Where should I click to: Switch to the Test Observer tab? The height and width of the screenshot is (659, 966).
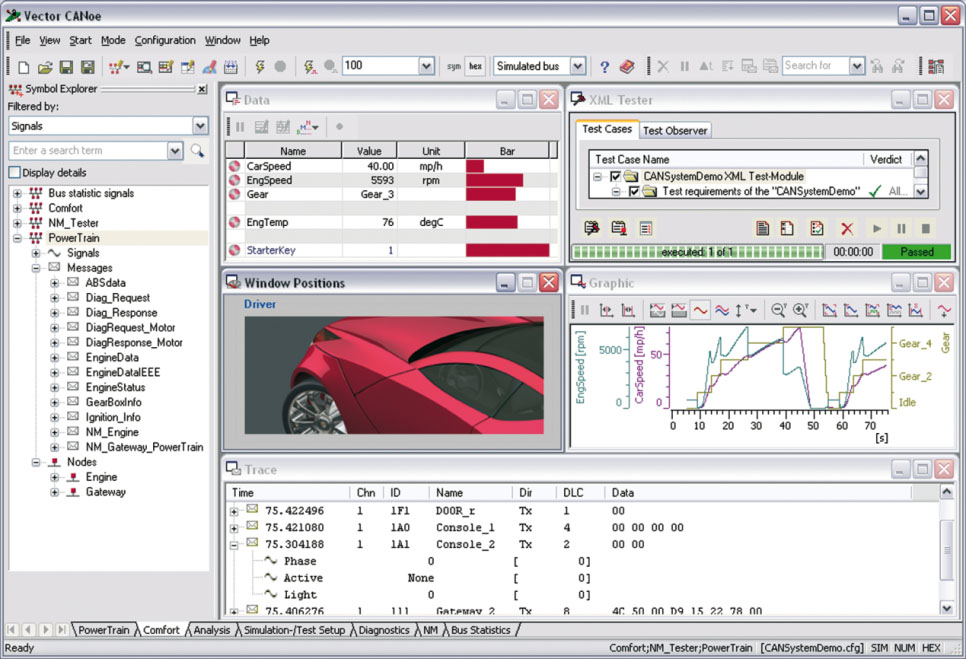(674, 130)
